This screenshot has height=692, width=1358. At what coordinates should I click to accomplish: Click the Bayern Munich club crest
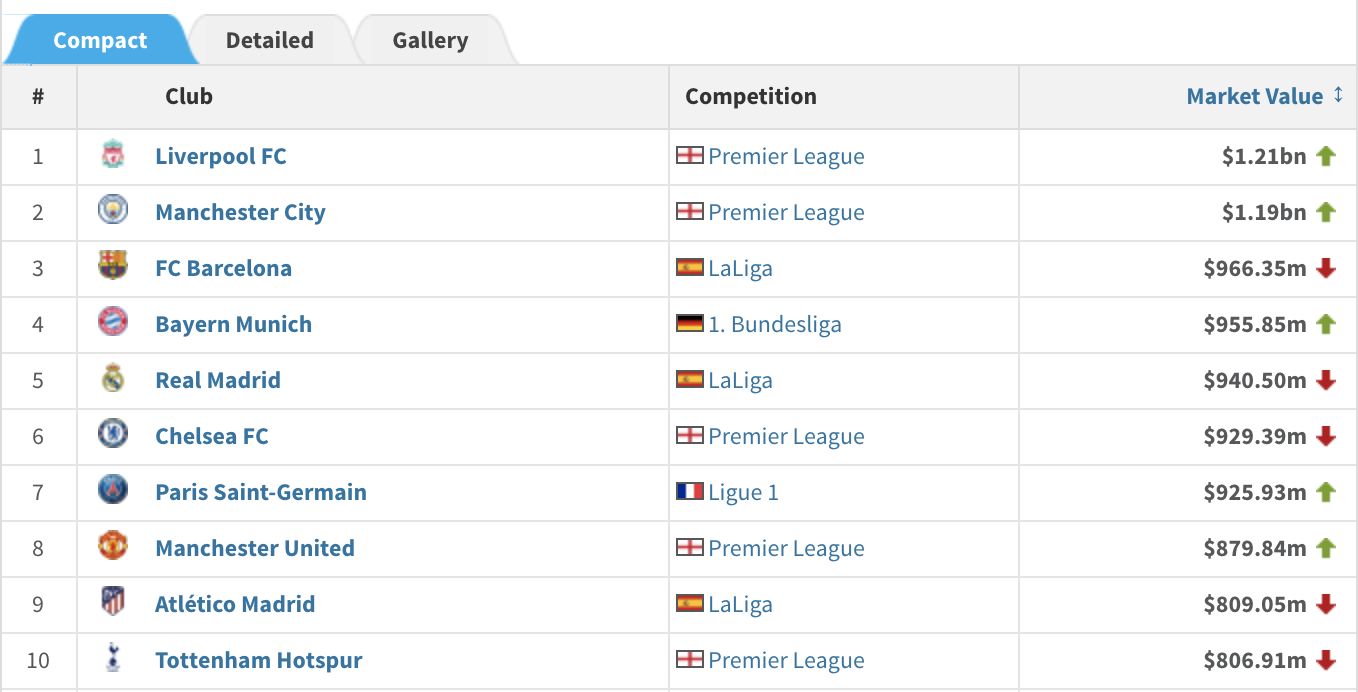[113, 323]
